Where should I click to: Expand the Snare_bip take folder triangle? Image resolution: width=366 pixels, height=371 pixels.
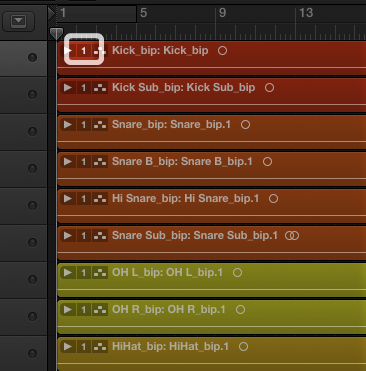(x=68, y=125)
